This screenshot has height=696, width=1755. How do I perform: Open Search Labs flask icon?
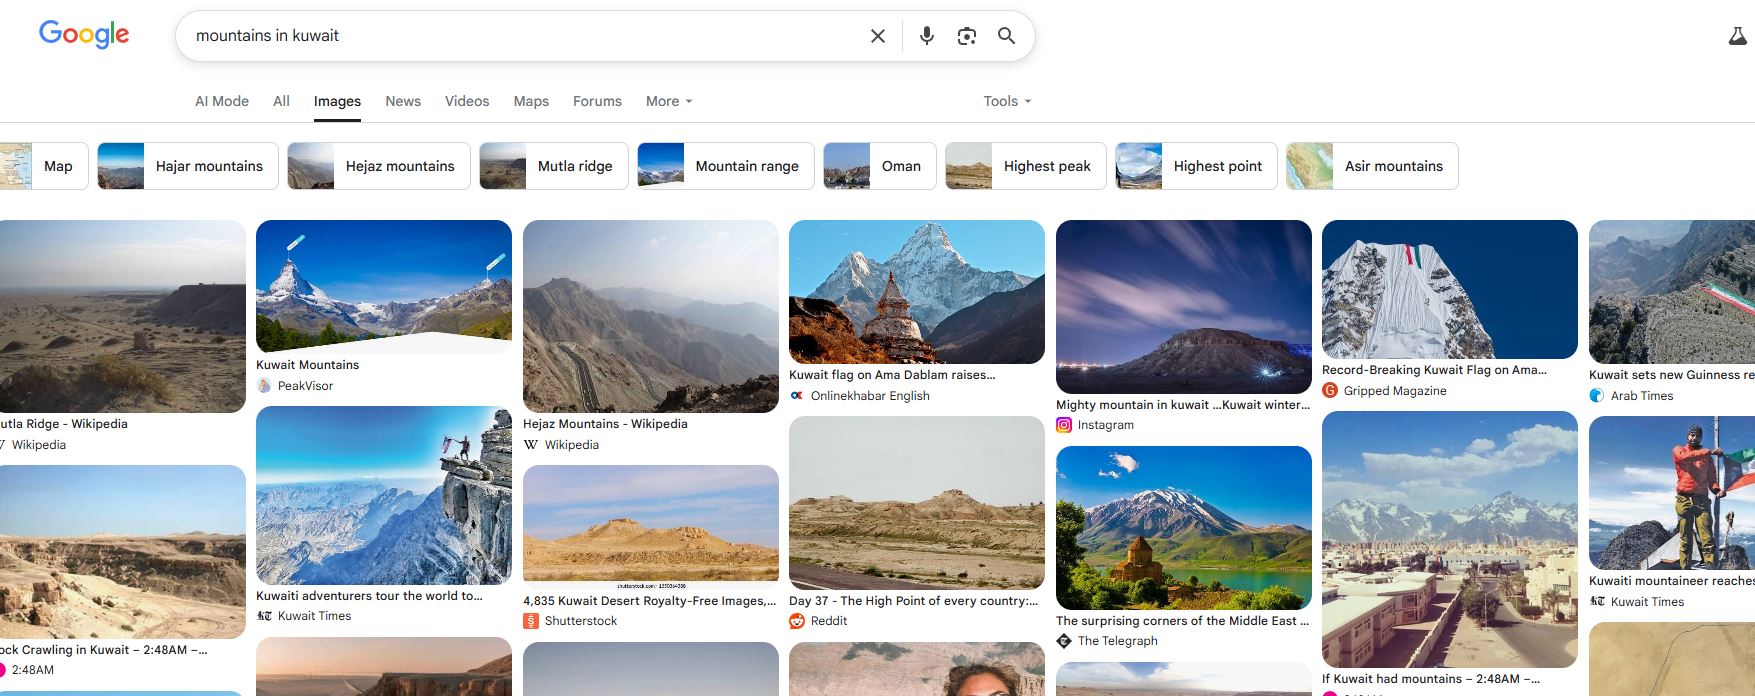[1738, 36]
